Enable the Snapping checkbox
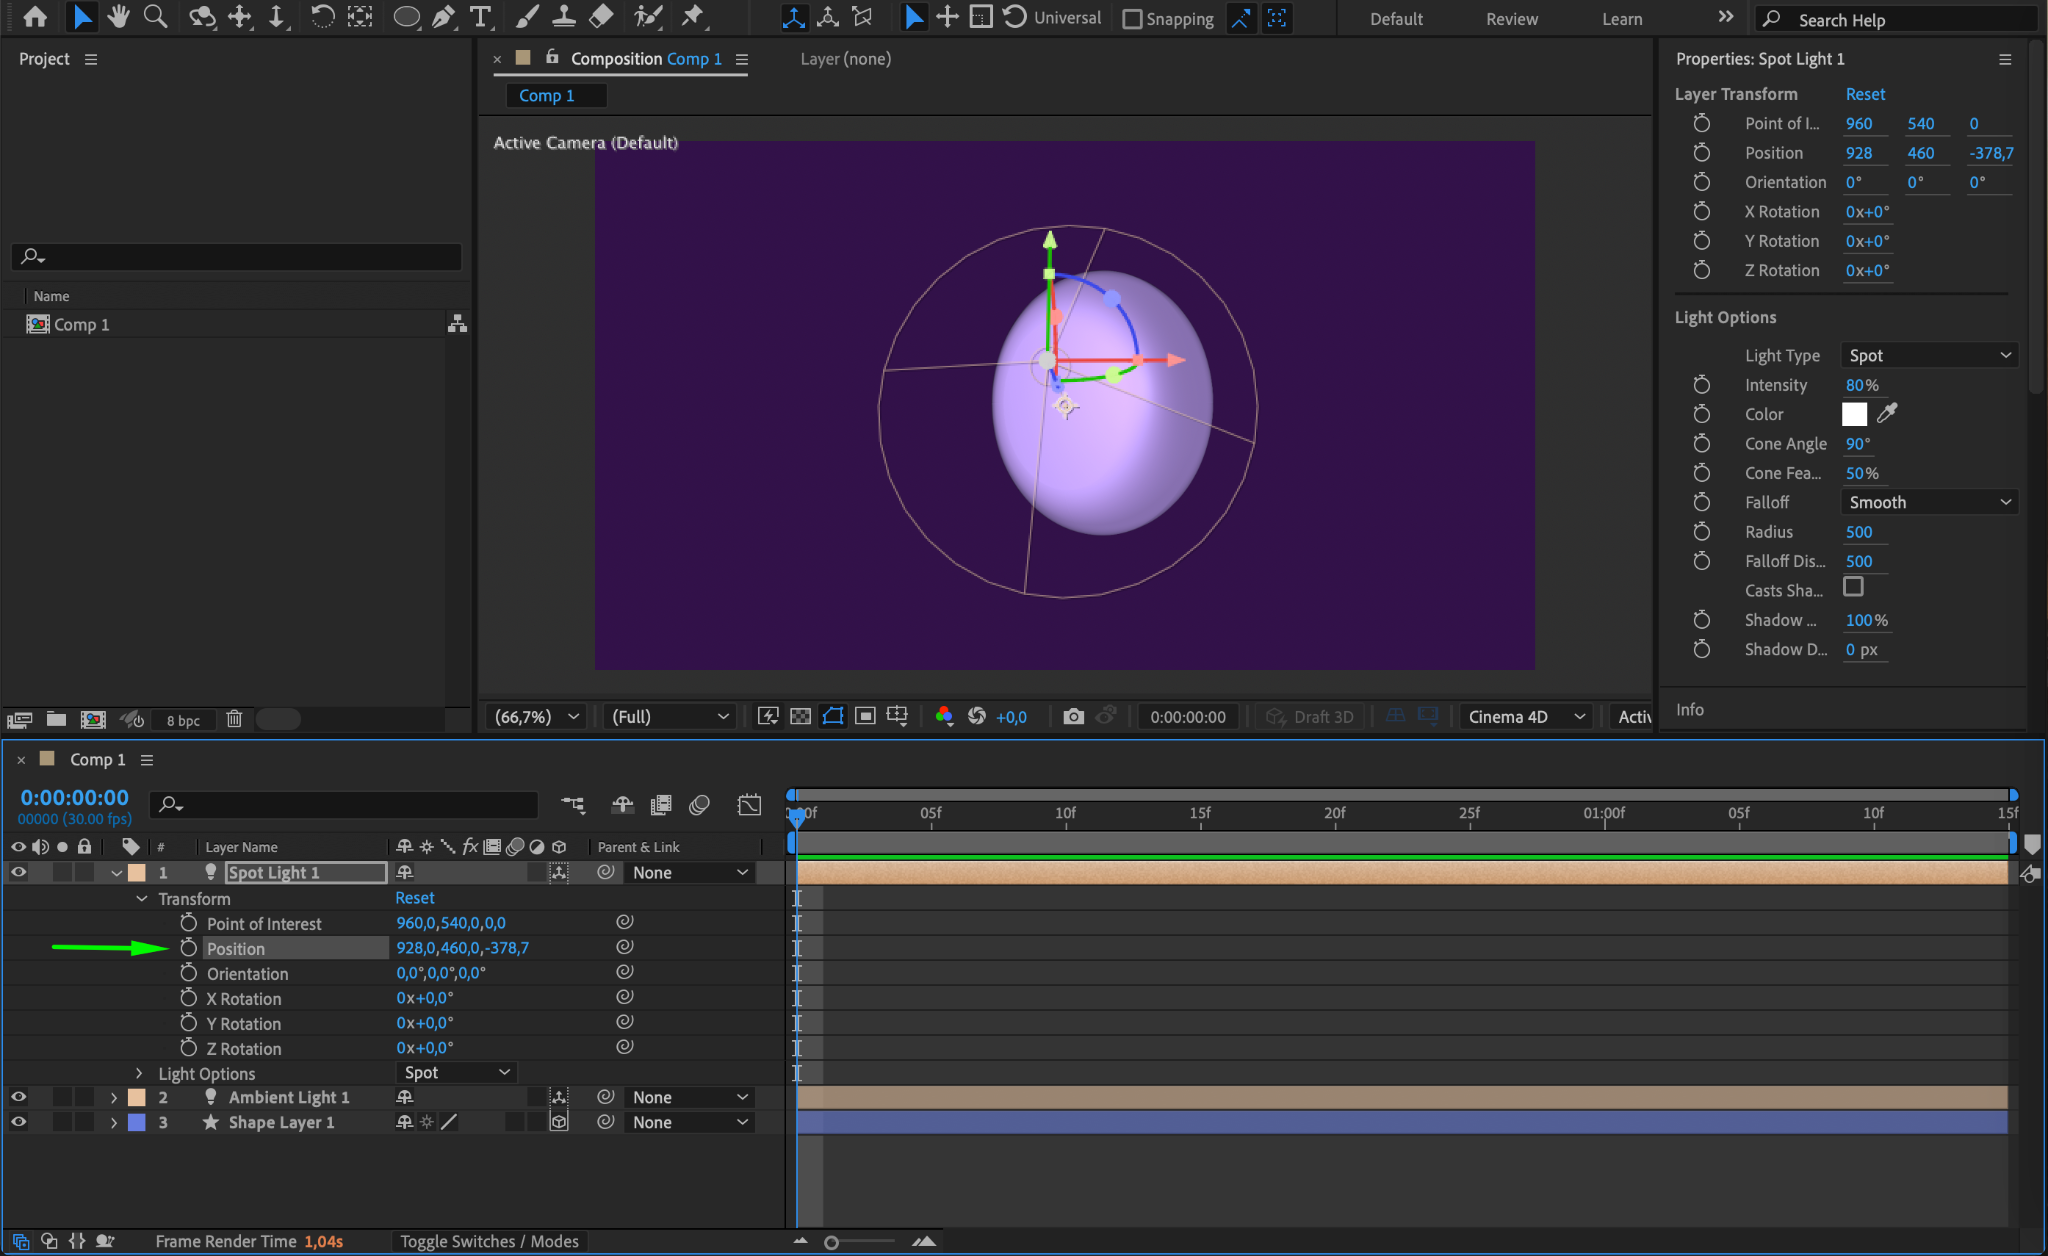2048x1256 pixels. [x=1132, y=19]
